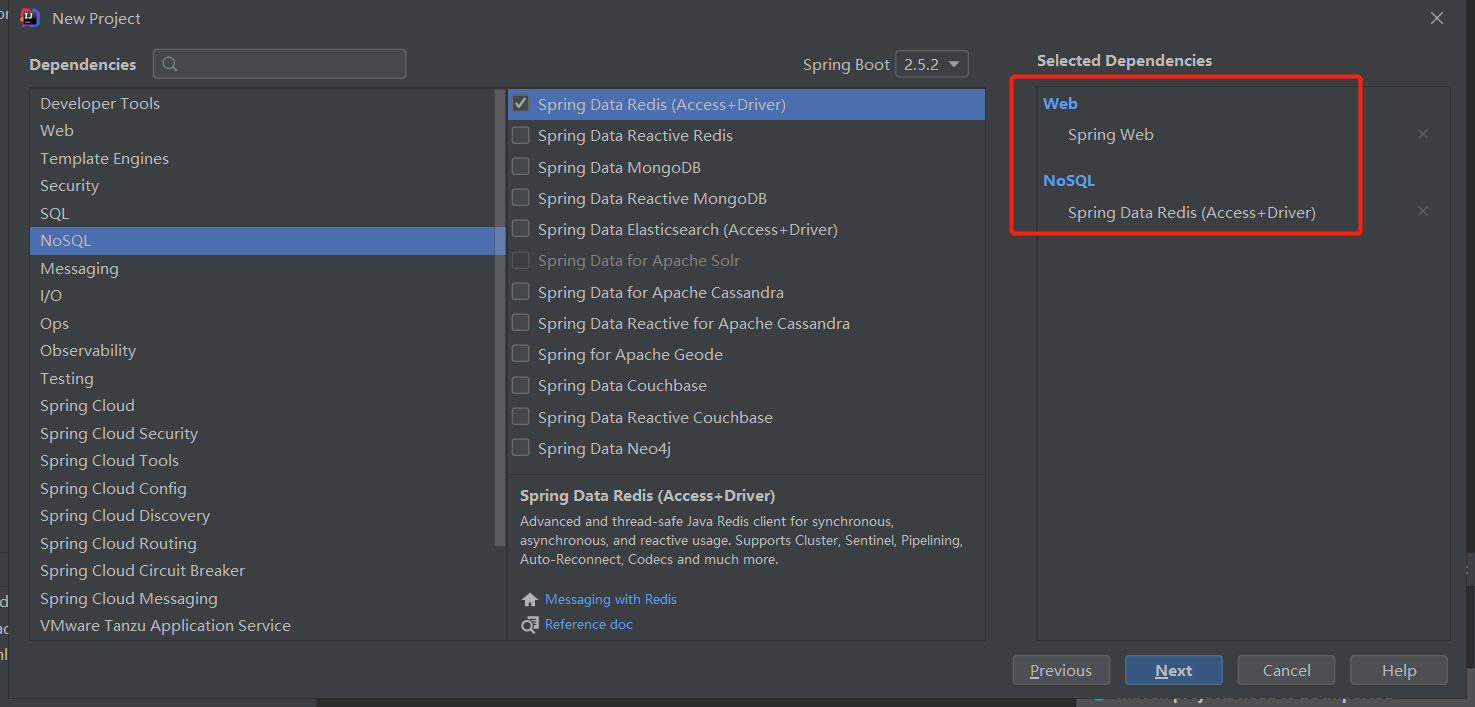Image resolution: width=1475 pixels, height=707 pixels.
Task: Click the category list vertical scrollbar
Action: 501,318
